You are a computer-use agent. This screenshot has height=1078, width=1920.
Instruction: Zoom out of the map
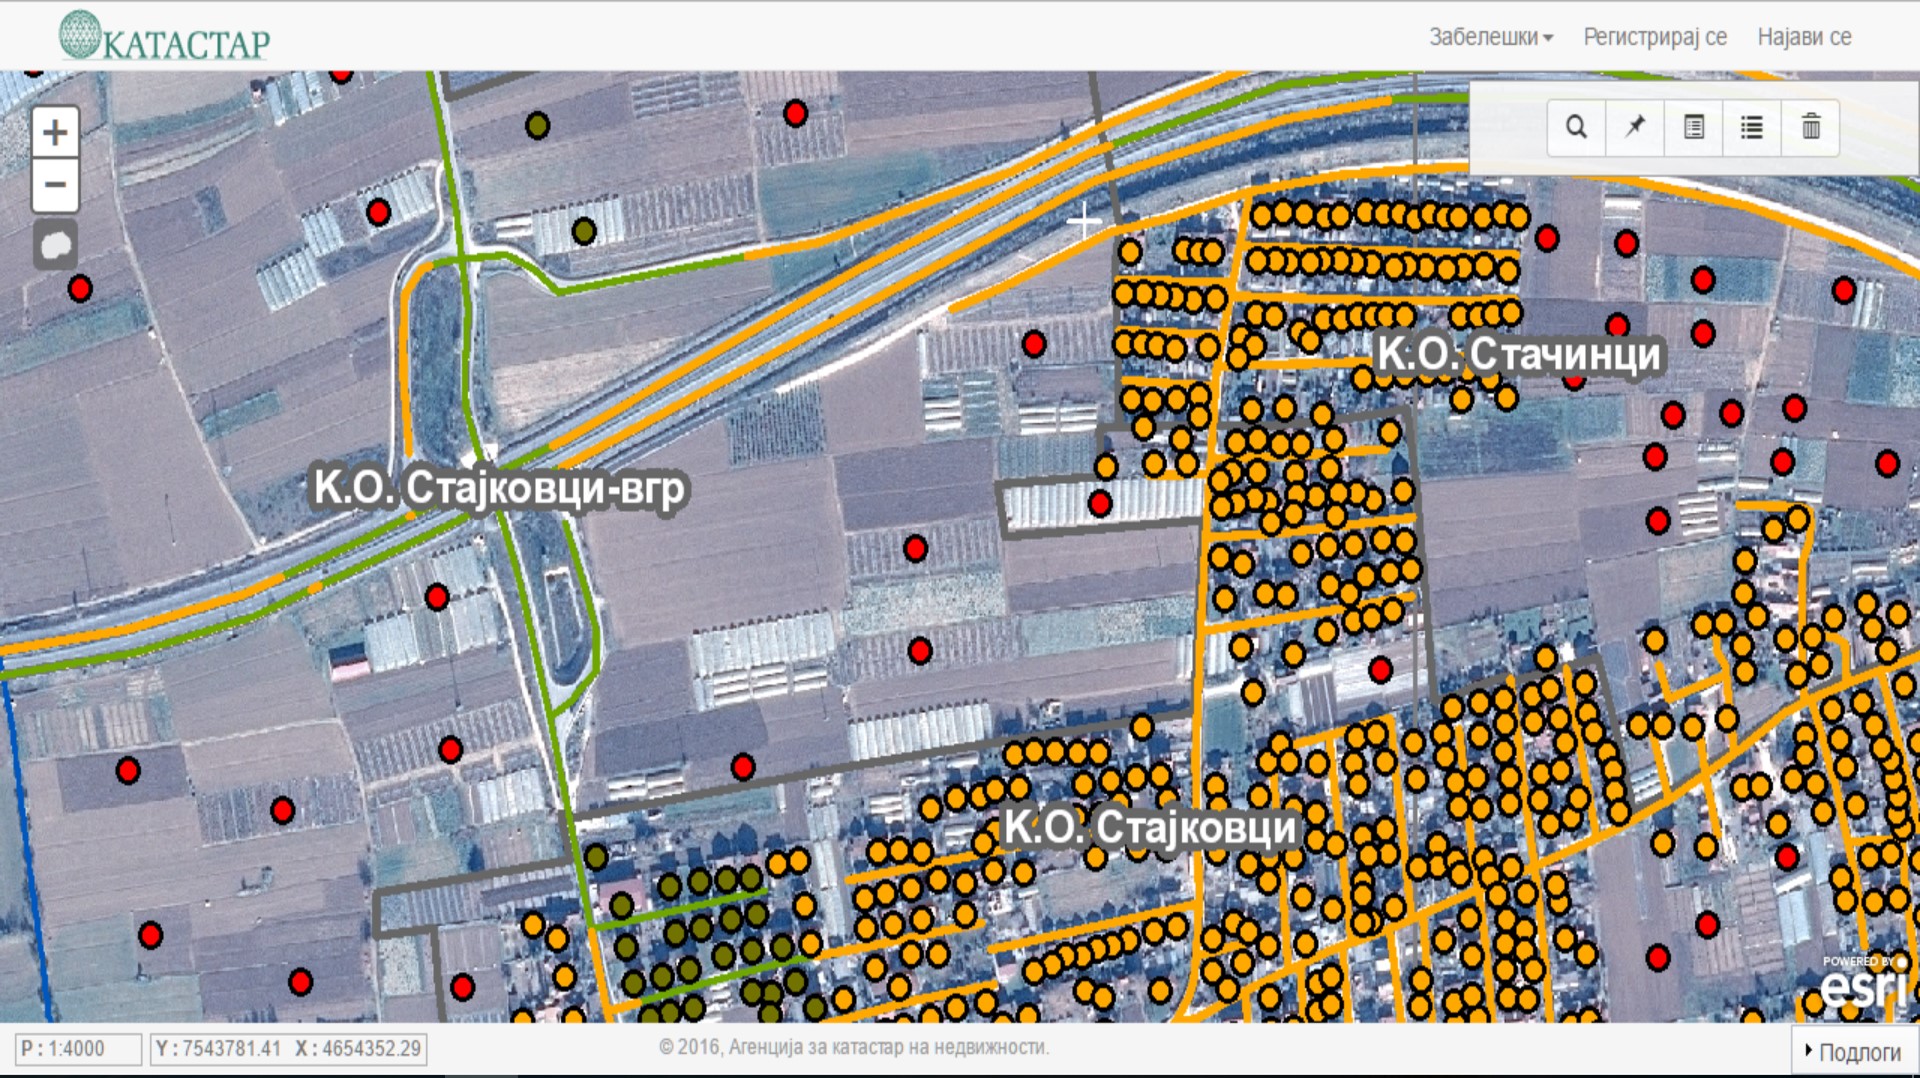[55, 185]
